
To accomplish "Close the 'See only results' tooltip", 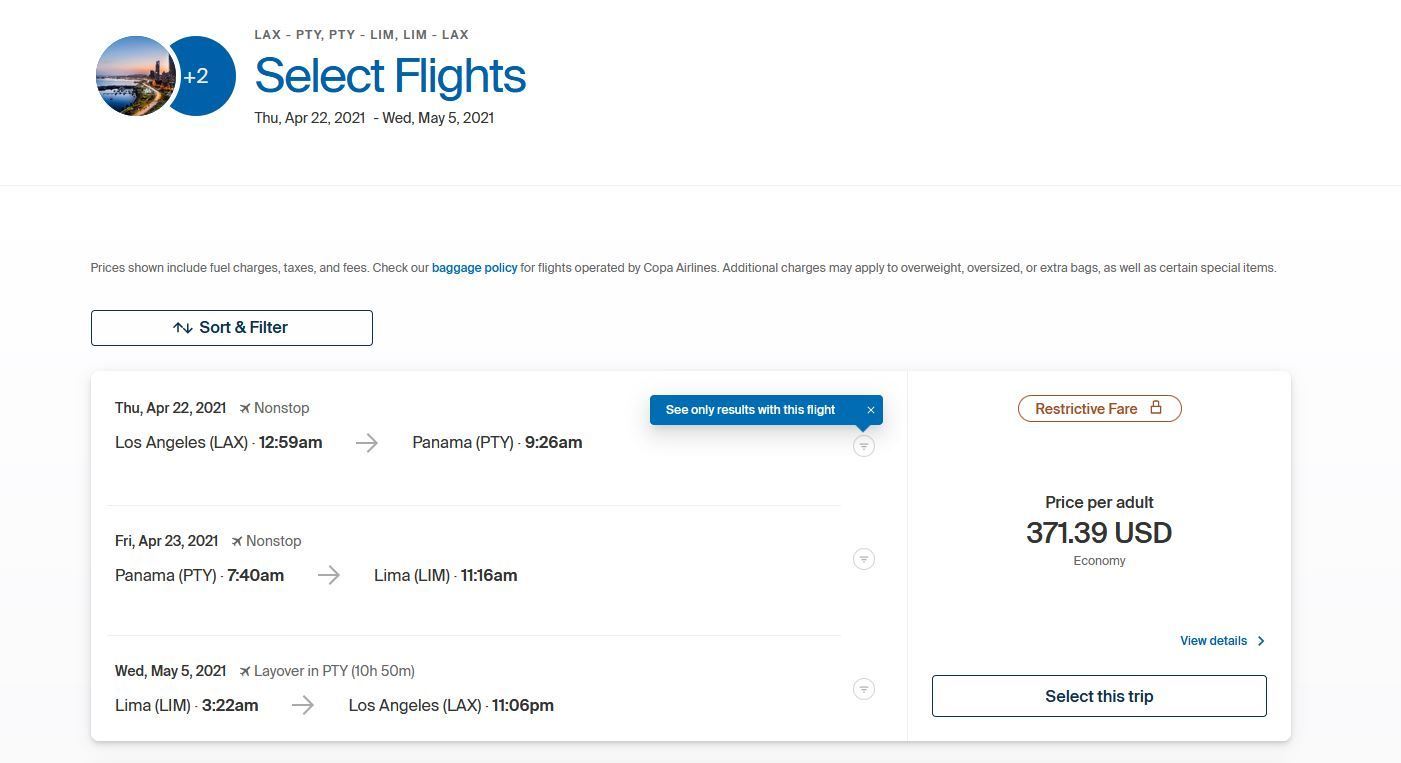I will [871, 410].
